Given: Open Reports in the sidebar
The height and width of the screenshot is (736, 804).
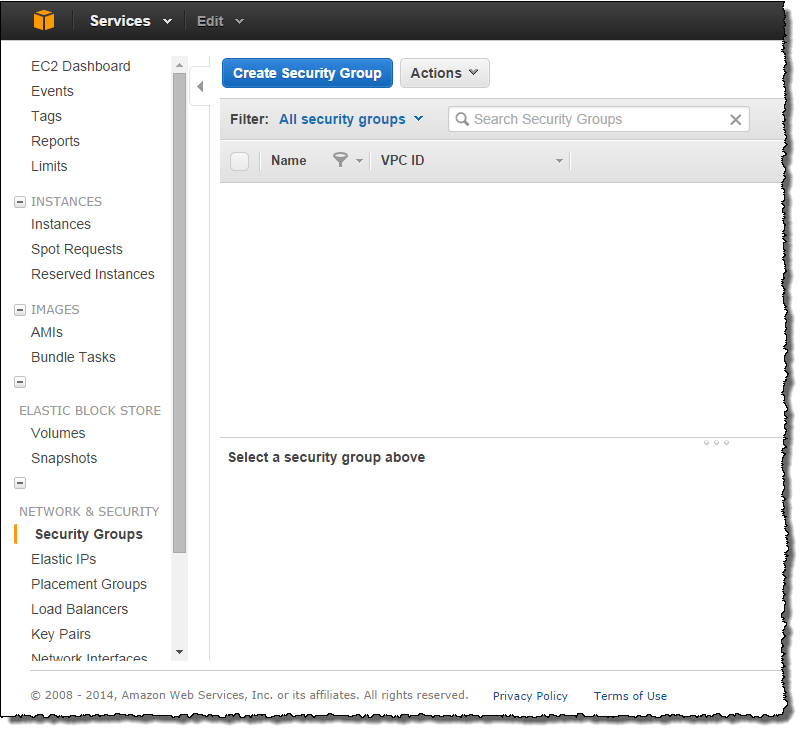Looking at the screenshot, I should pos(55,141).
